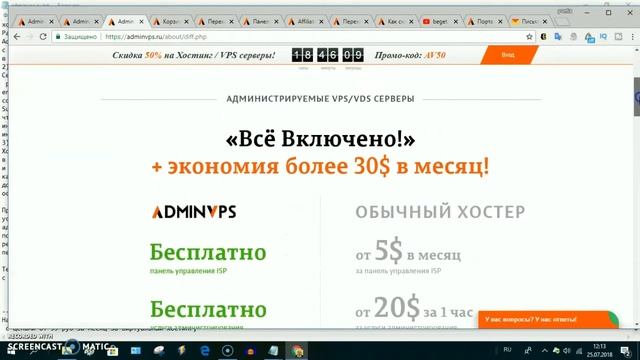Open Chrome's three-dot menu
The height and width of the screenshot is (360, 640).
[x=633, y=37]
